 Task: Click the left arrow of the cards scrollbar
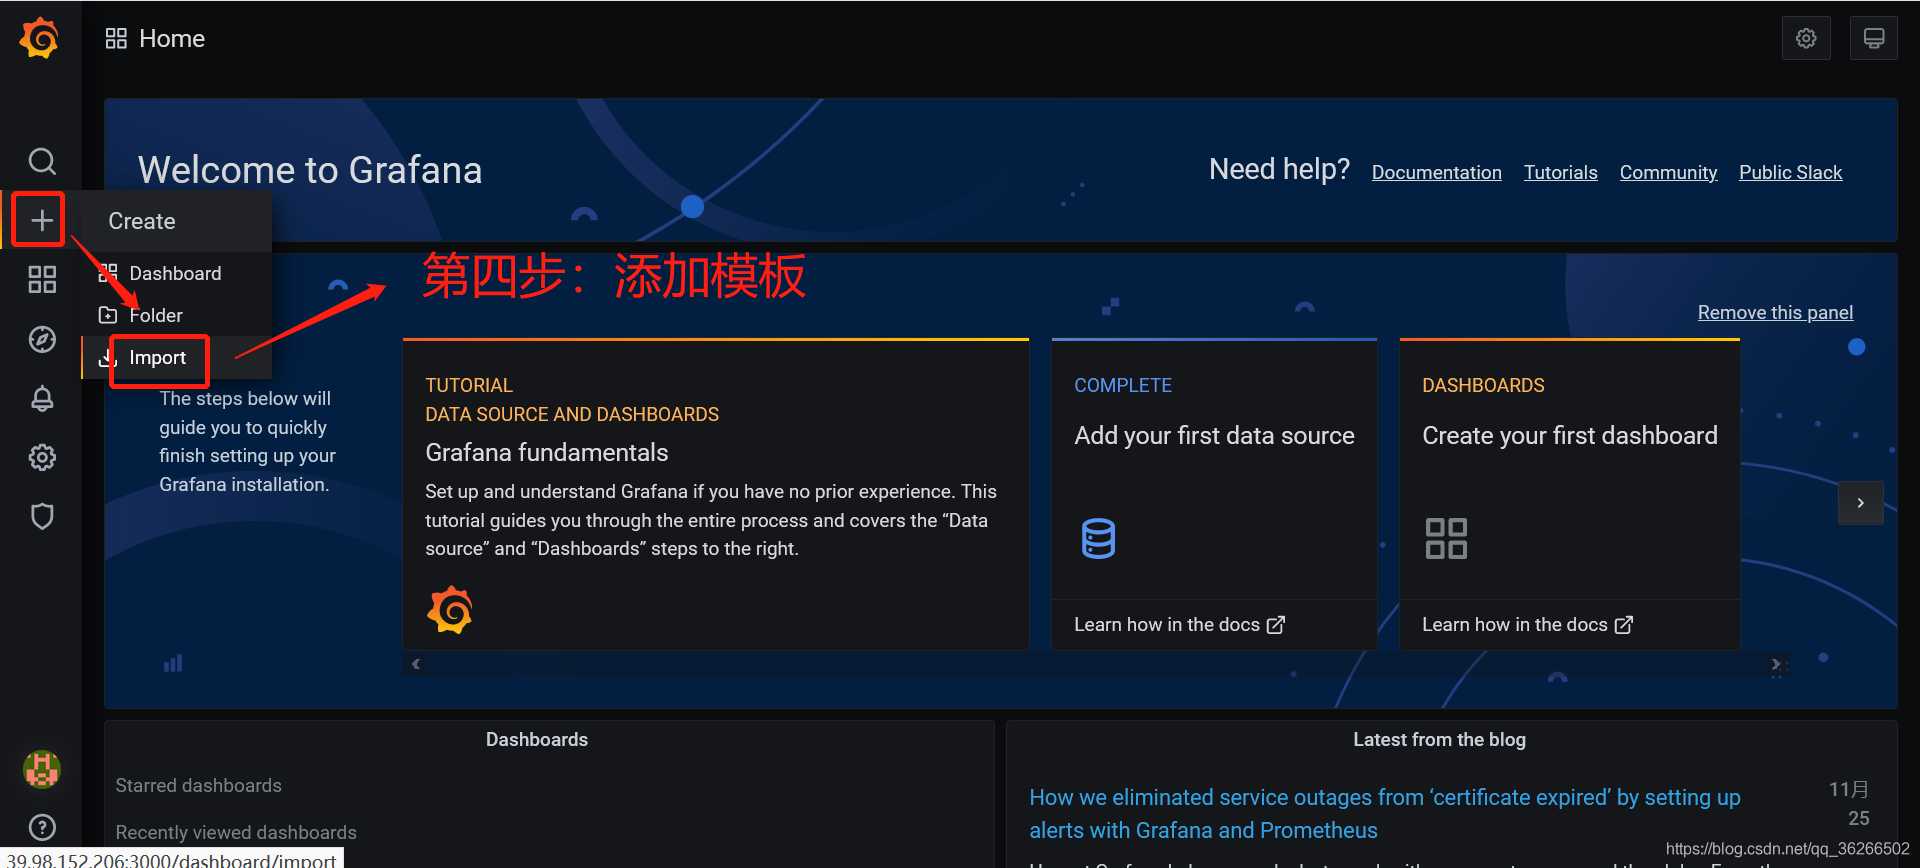[416, 663]
